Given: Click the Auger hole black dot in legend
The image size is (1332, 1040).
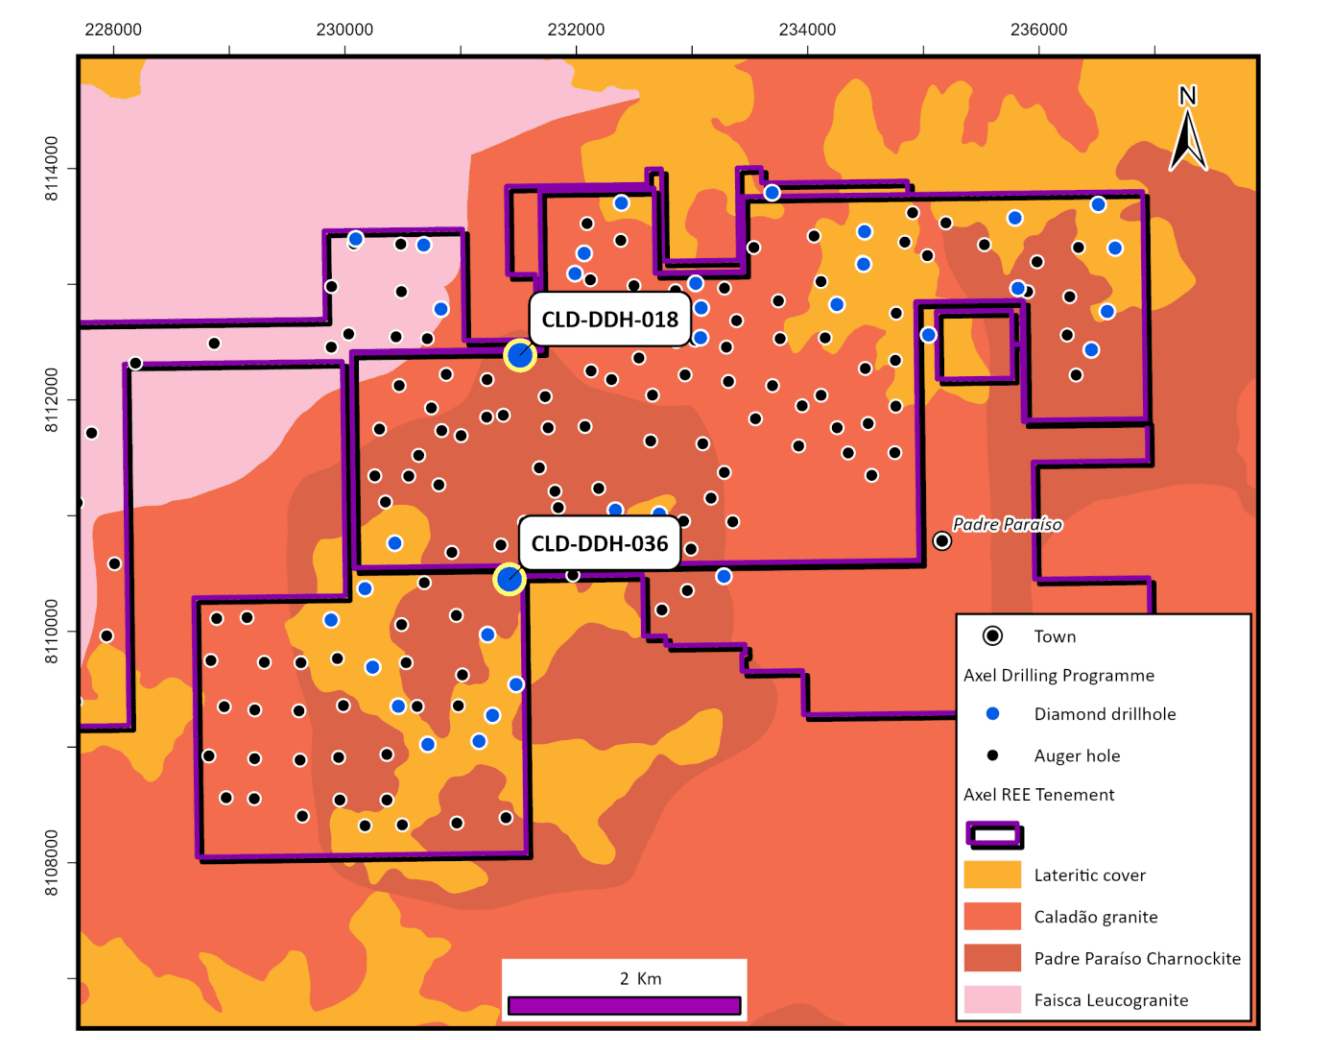Looking at the screenshot, I should point(992,756).
